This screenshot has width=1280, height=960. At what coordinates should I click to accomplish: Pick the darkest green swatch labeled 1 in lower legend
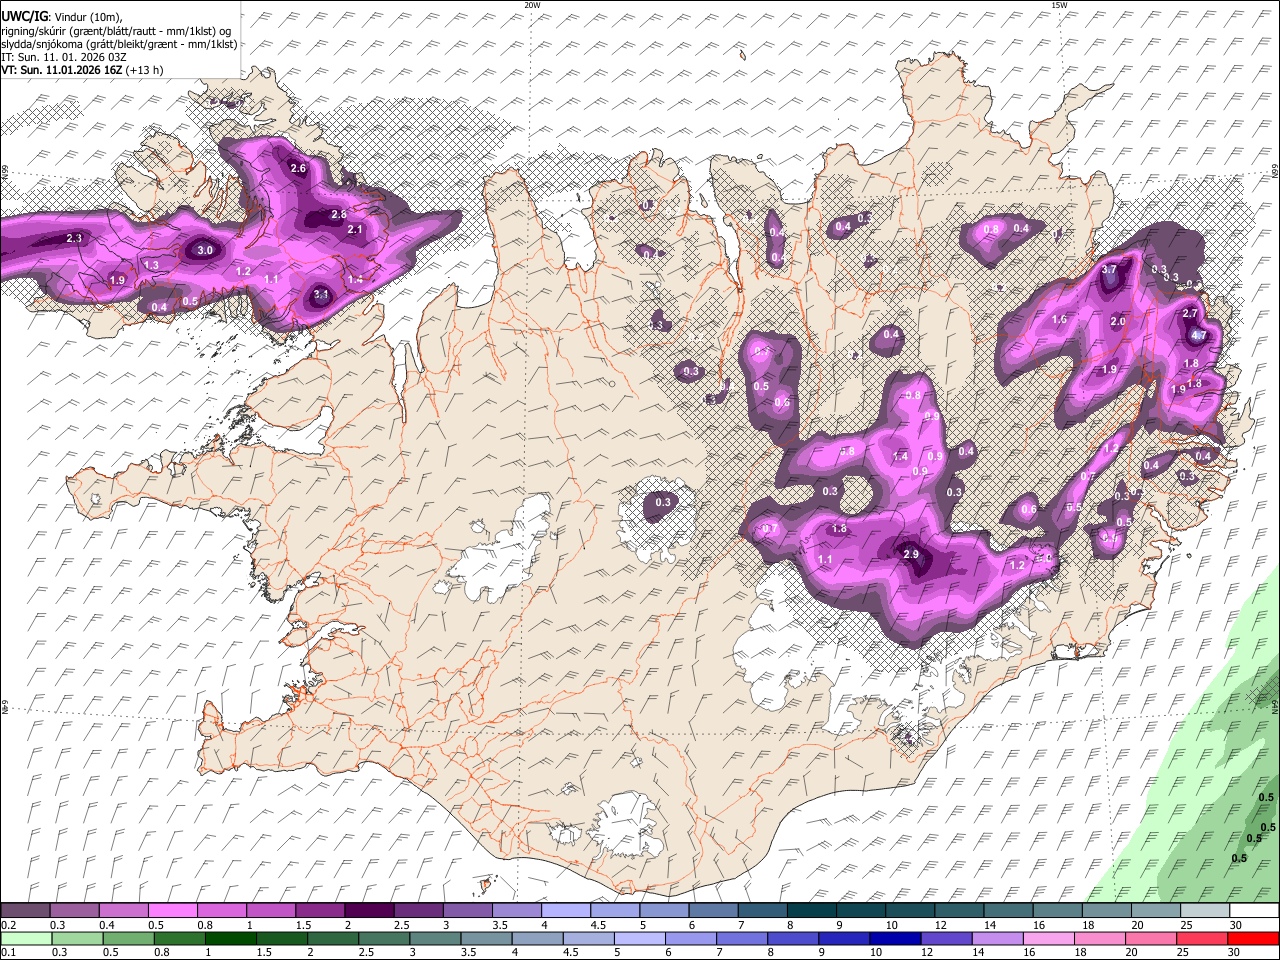[230, 938]
